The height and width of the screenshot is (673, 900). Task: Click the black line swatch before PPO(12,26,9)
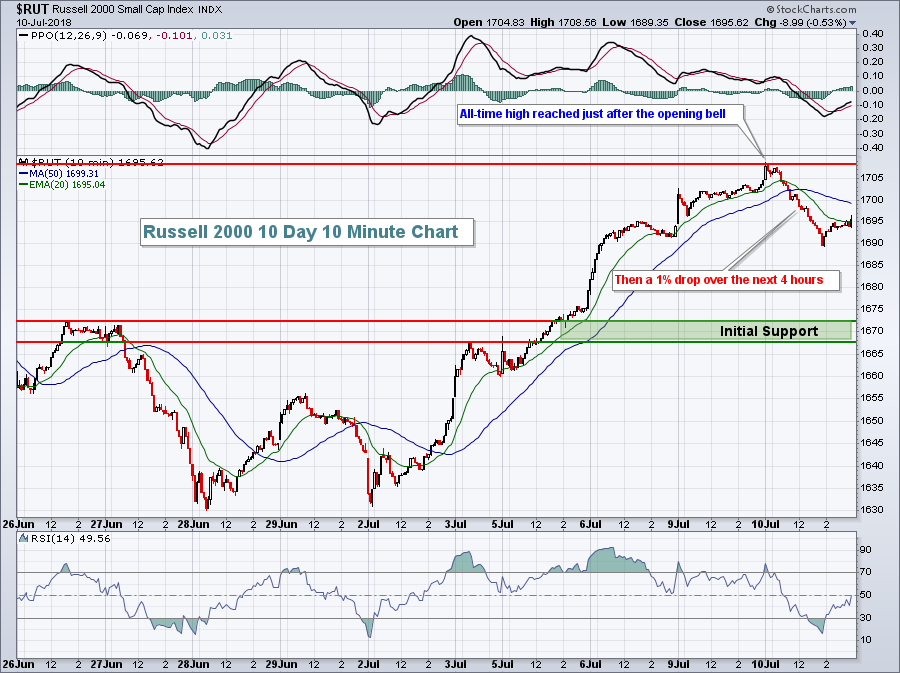pyautogui.click(x=23, y=36)
